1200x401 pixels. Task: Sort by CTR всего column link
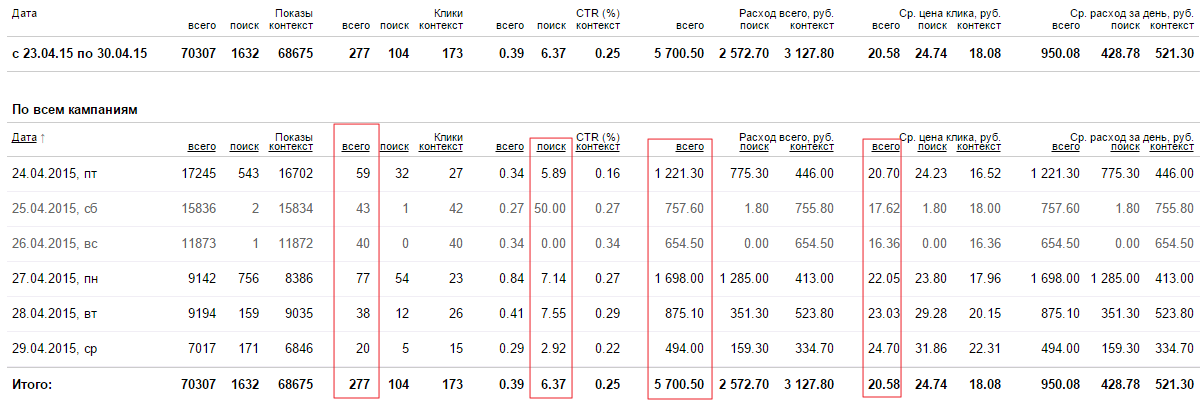click(510, 147)
